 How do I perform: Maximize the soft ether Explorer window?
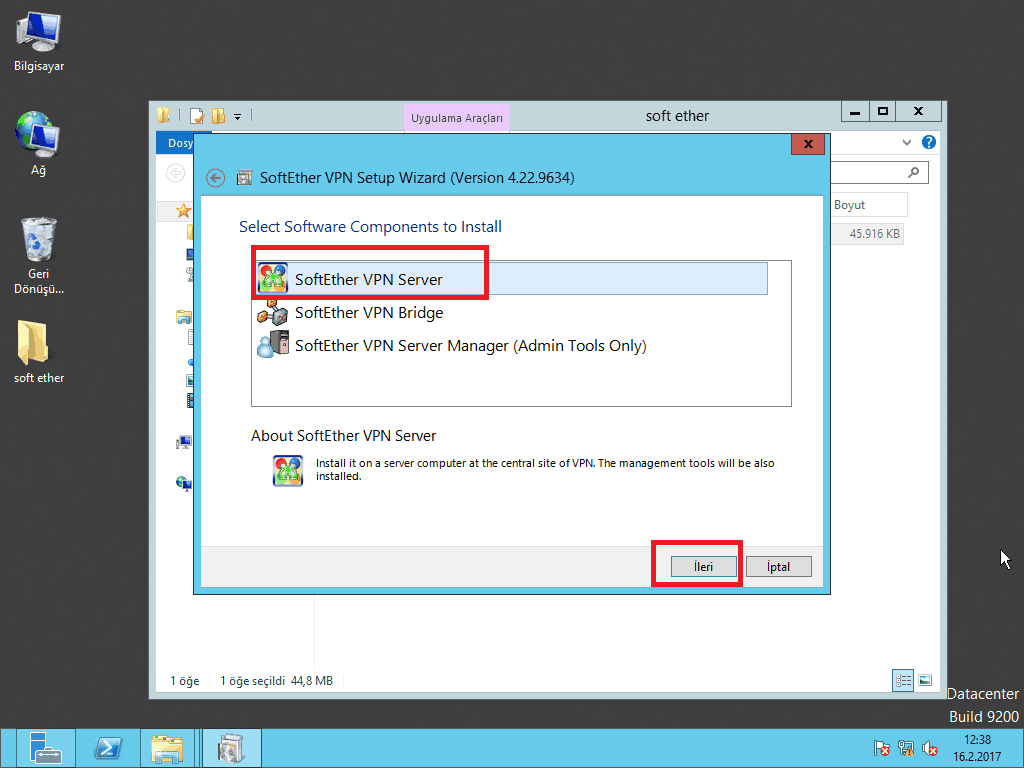click(882, 112)
